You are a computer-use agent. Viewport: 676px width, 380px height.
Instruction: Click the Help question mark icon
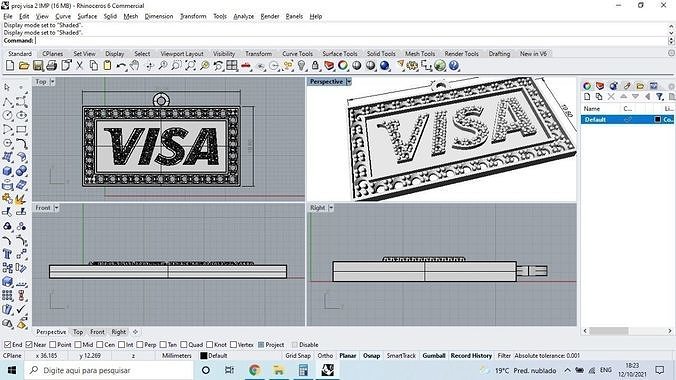coord(454,66)
